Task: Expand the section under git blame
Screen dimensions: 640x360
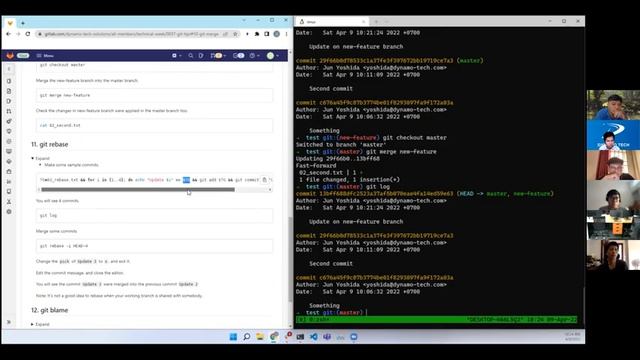Action: tap(40, 324)
